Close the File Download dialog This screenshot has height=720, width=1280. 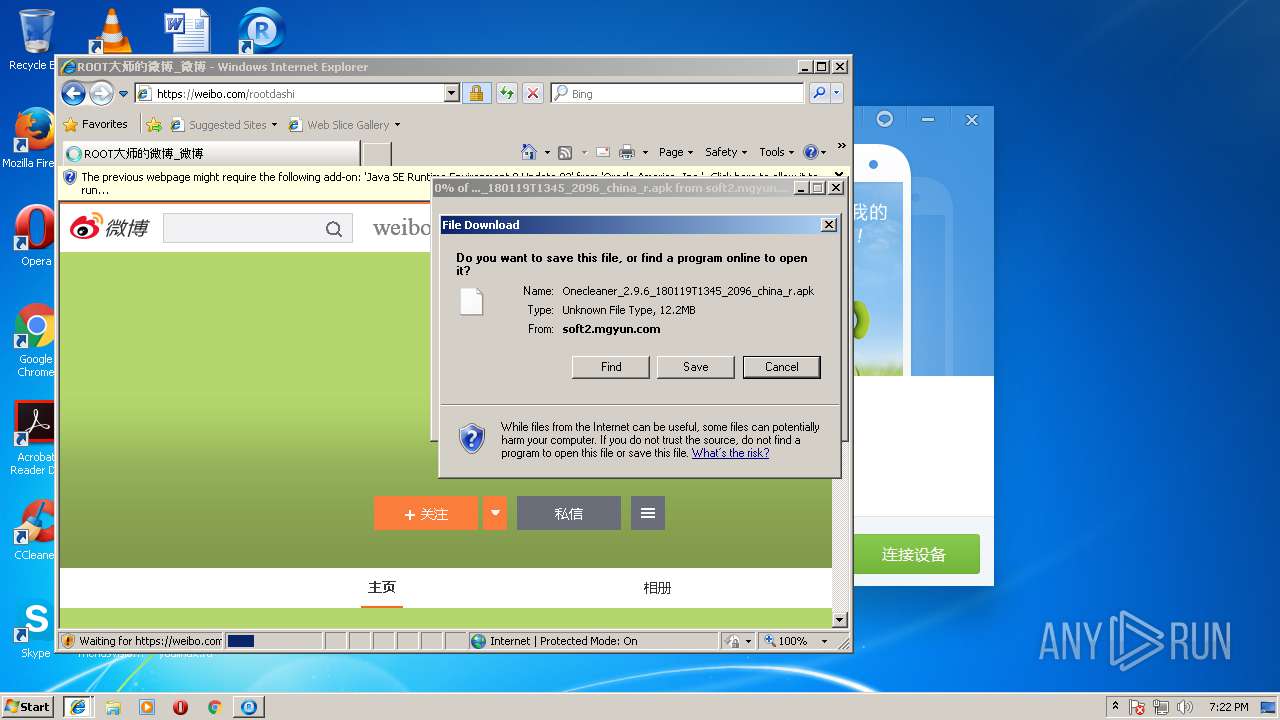pos(829,225)
